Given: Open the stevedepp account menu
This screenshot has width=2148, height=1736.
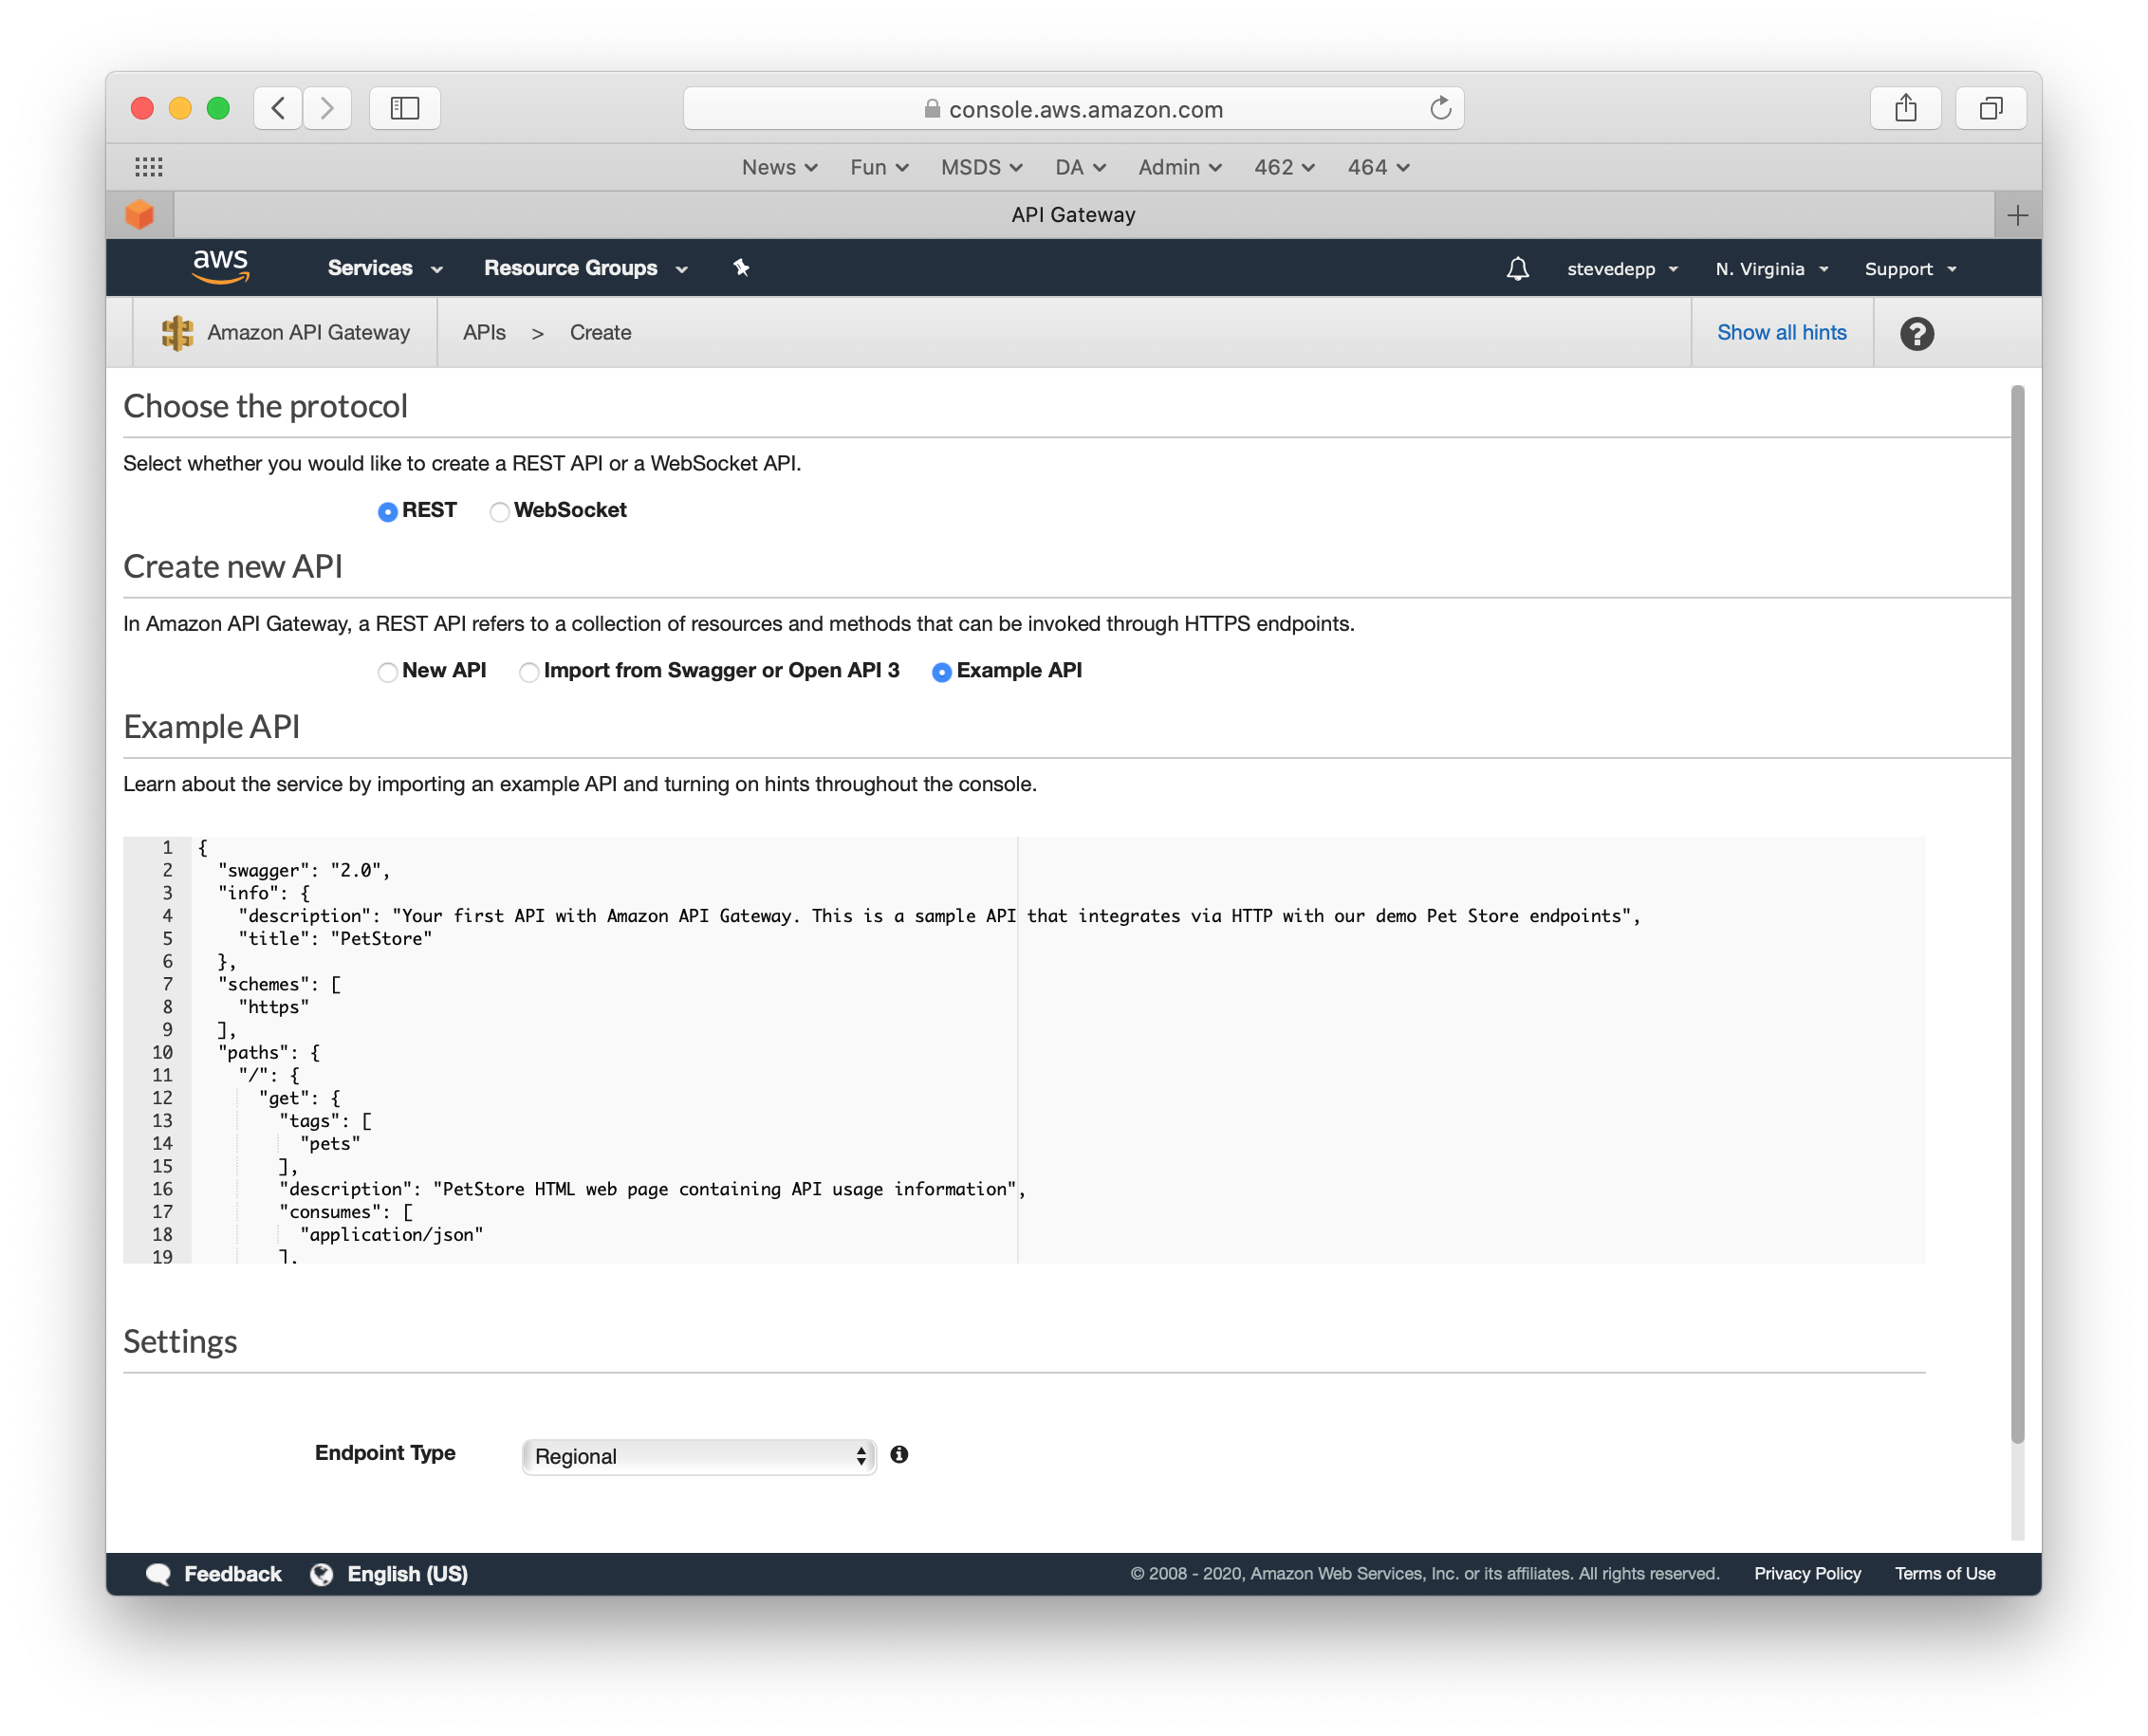Looking at the screenshot, I should [x=1622, y=269].
